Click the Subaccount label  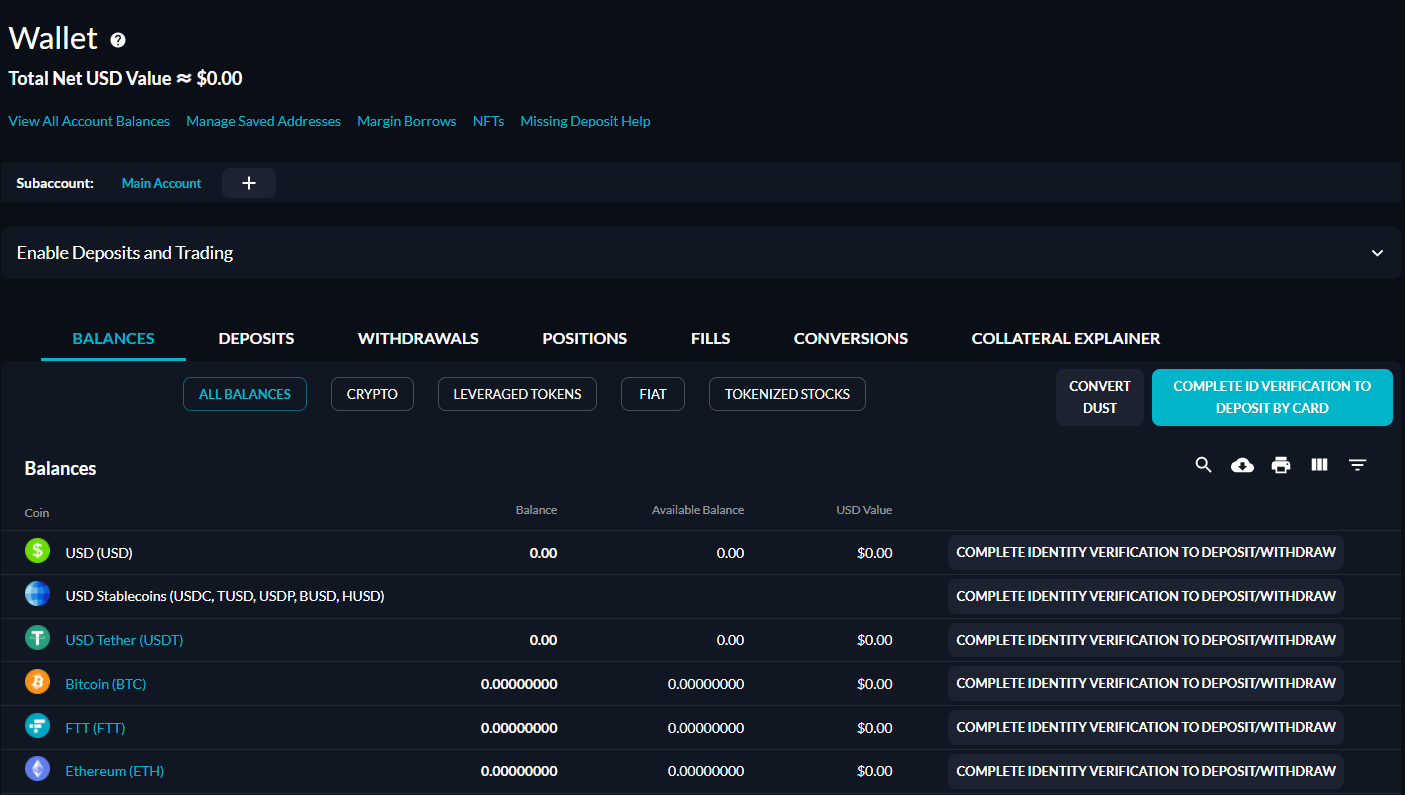pos(55,183)
